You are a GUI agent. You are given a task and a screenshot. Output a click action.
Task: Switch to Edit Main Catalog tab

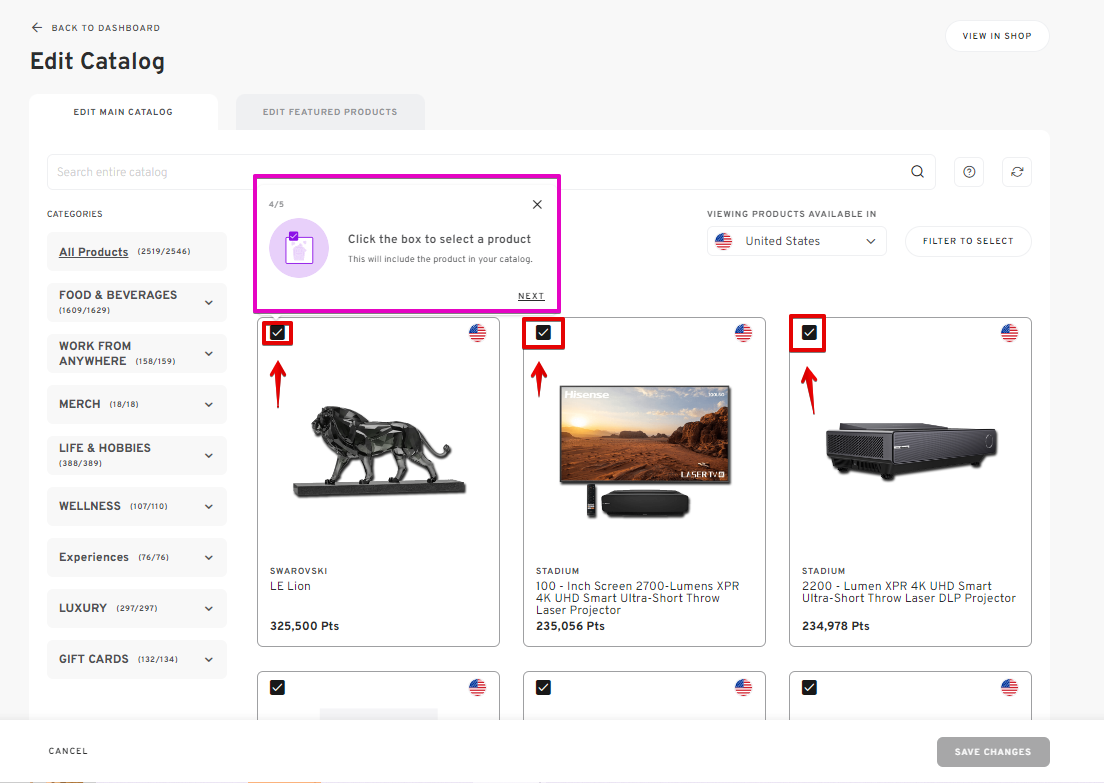[x=123, y=112]
